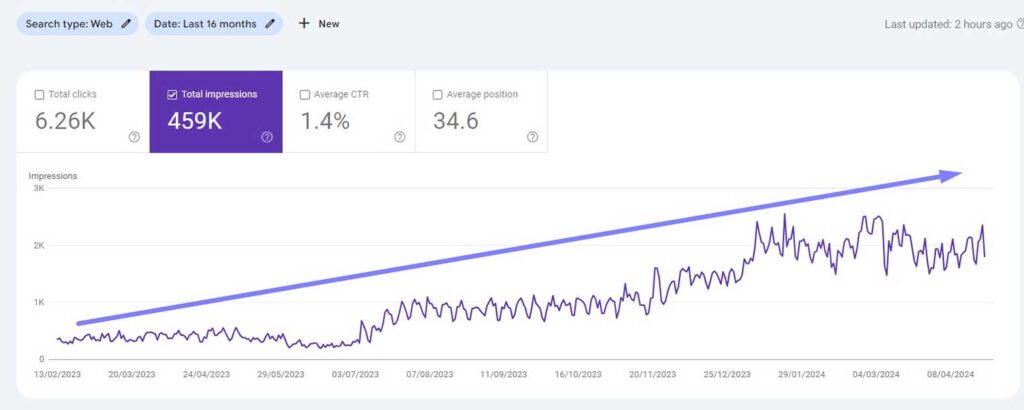Open the Search type: Web filter chip
The width and height of the screenshot is (1024, 410).
click(68, 24)
